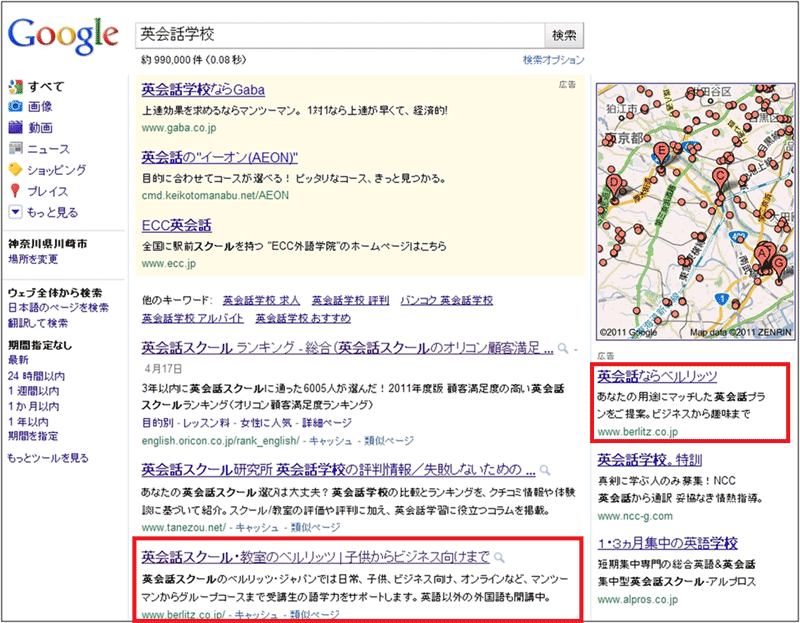Click map marker E on the map
Image resolution: width=800 pixels, height=623 pixels.
660,153
